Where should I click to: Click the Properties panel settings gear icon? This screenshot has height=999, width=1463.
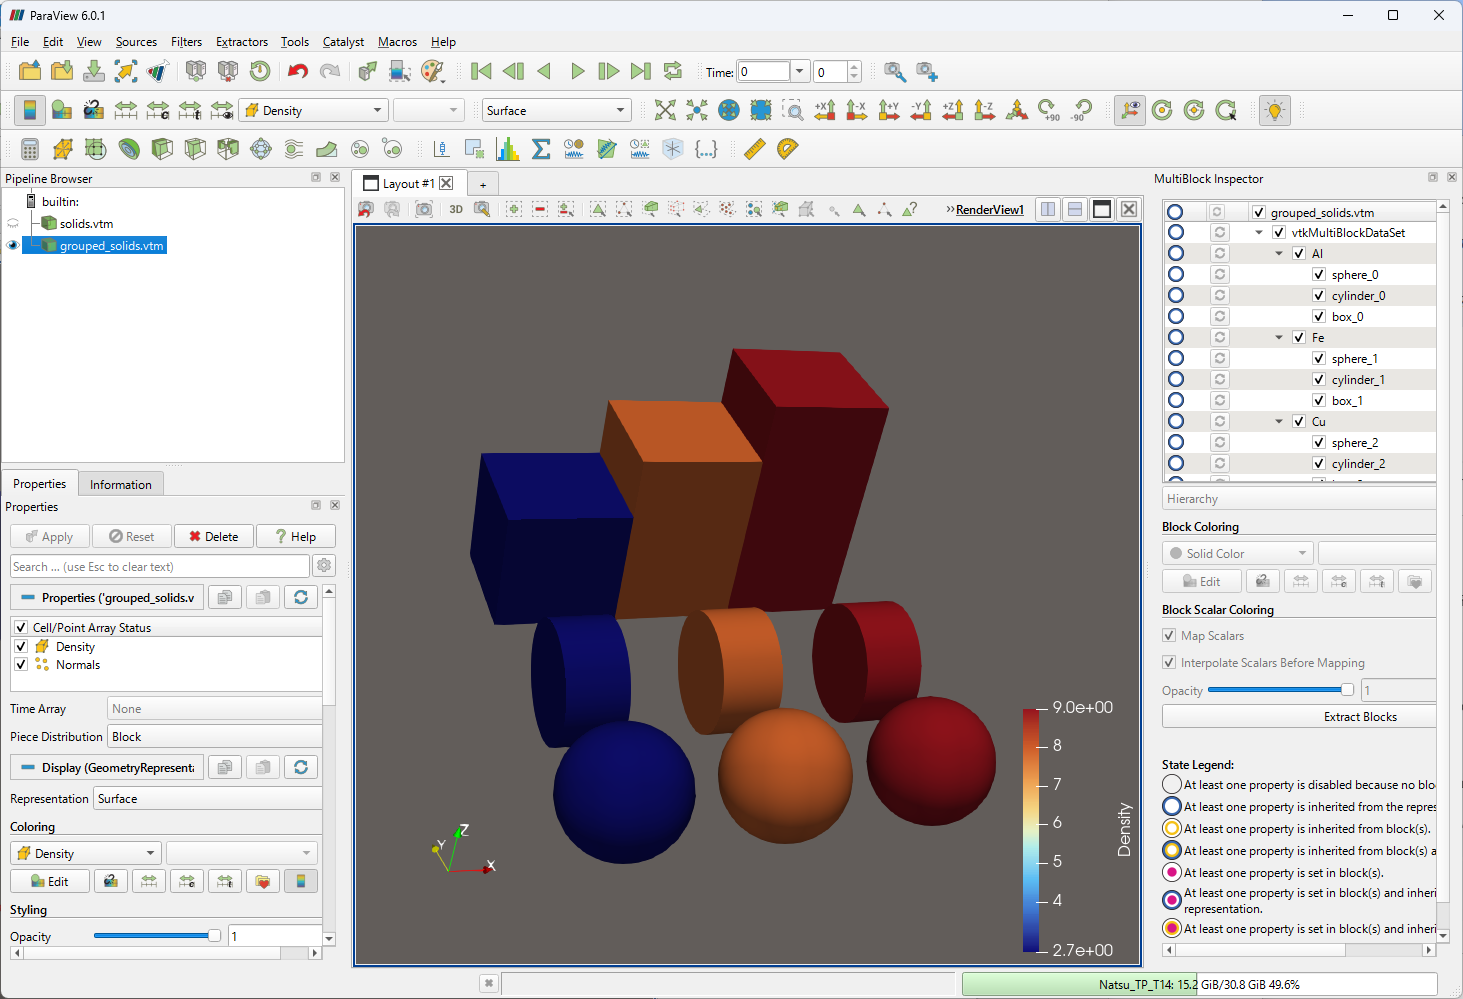tap(324, 566)
